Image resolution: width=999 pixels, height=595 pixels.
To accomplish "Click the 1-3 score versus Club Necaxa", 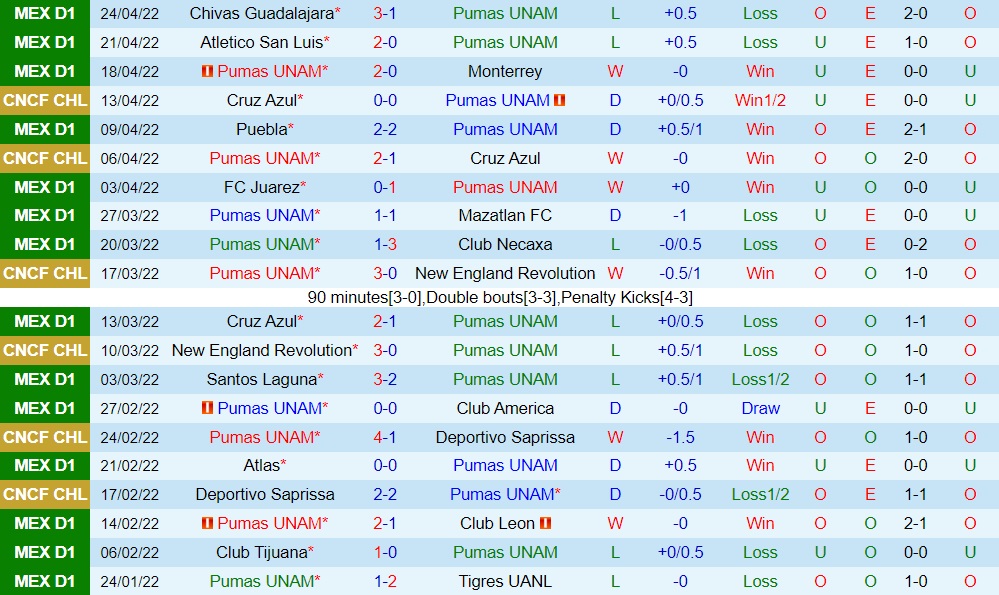I will 385,244.
